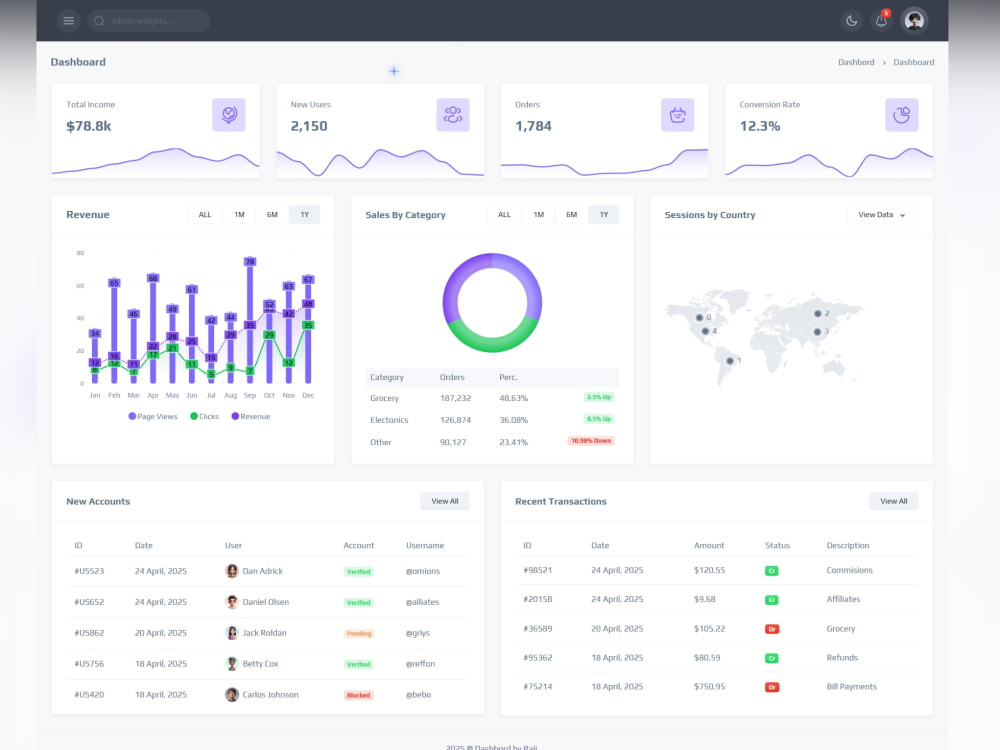
Task: Click the Username column header
Action: 425,546
